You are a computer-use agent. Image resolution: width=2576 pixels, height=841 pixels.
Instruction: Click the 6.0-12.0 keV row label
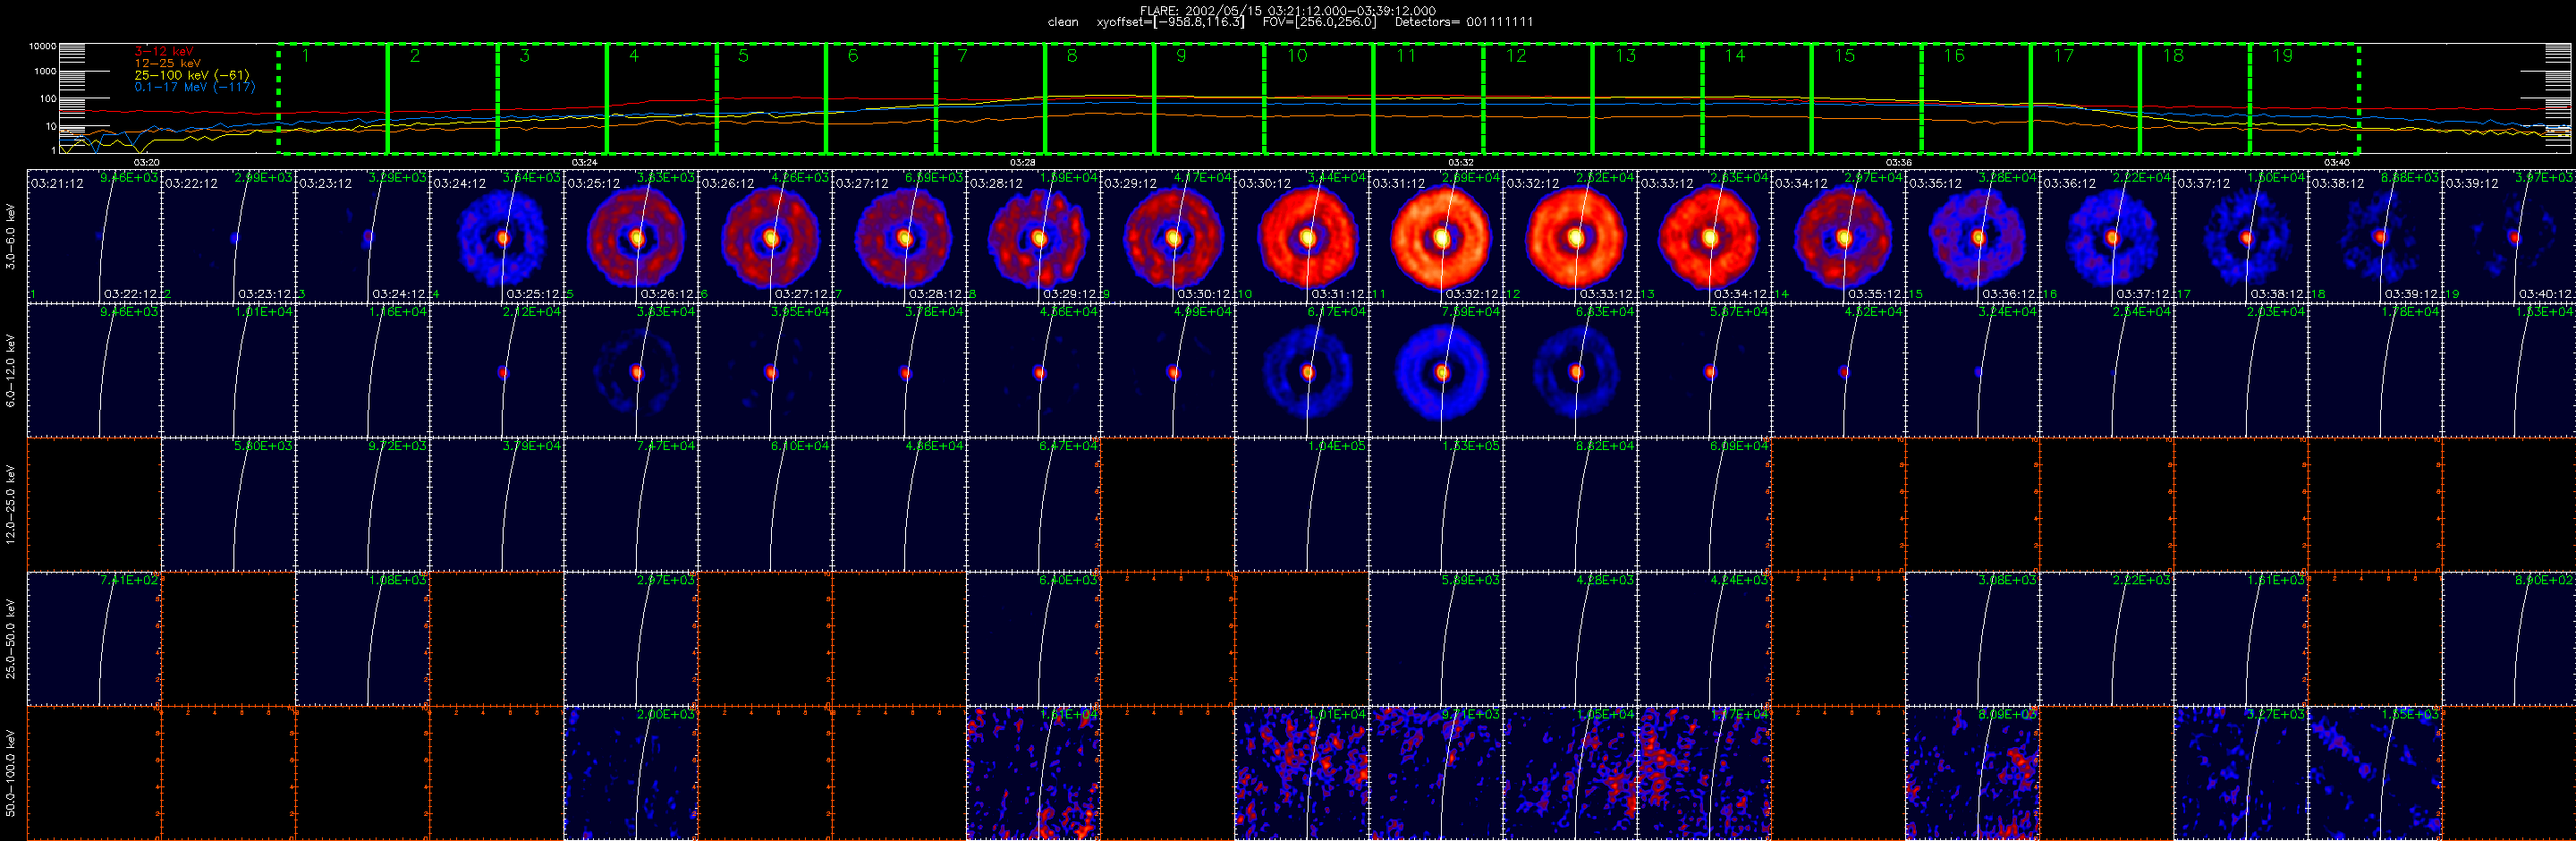point(11,370)
